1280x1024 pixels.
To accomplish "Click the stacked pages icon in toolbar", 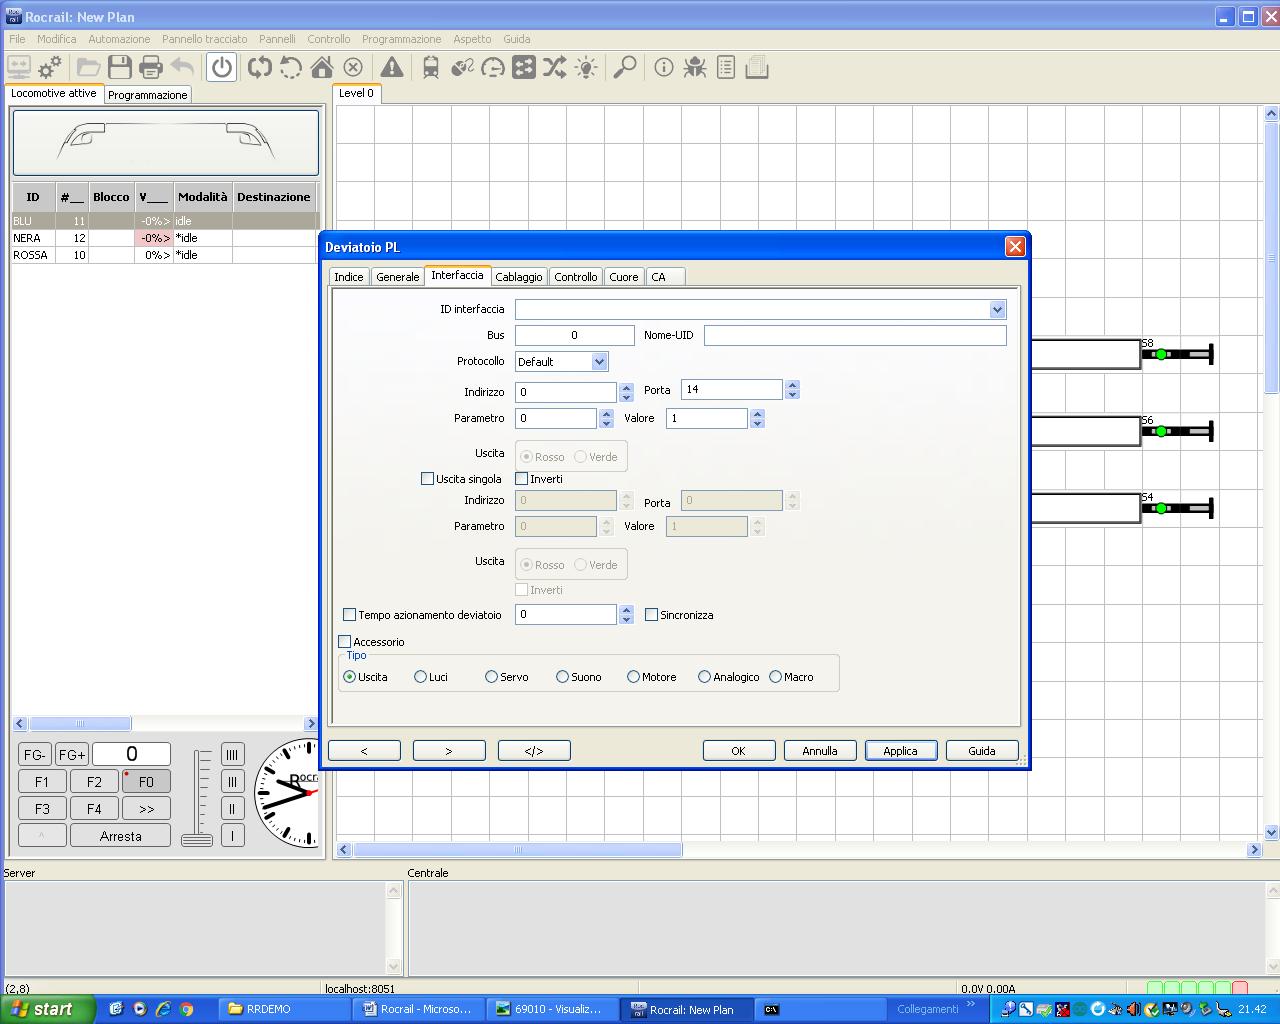I will [757, 67].
